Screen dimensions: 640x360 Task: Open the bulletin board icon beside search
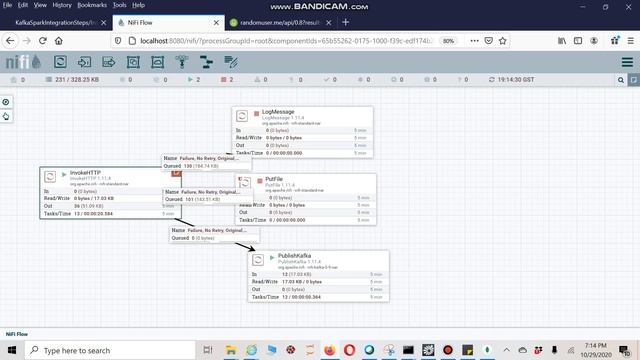point(633,80)
